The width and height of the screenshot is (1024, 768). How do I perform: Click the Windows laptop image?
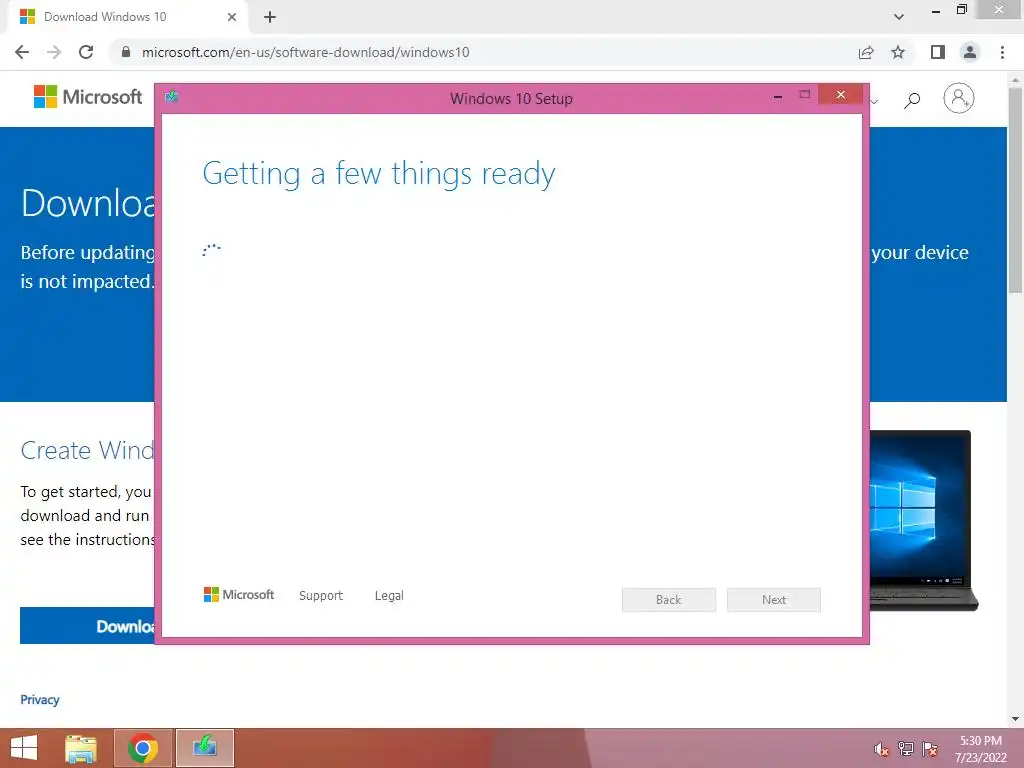(x=923, y=520)
